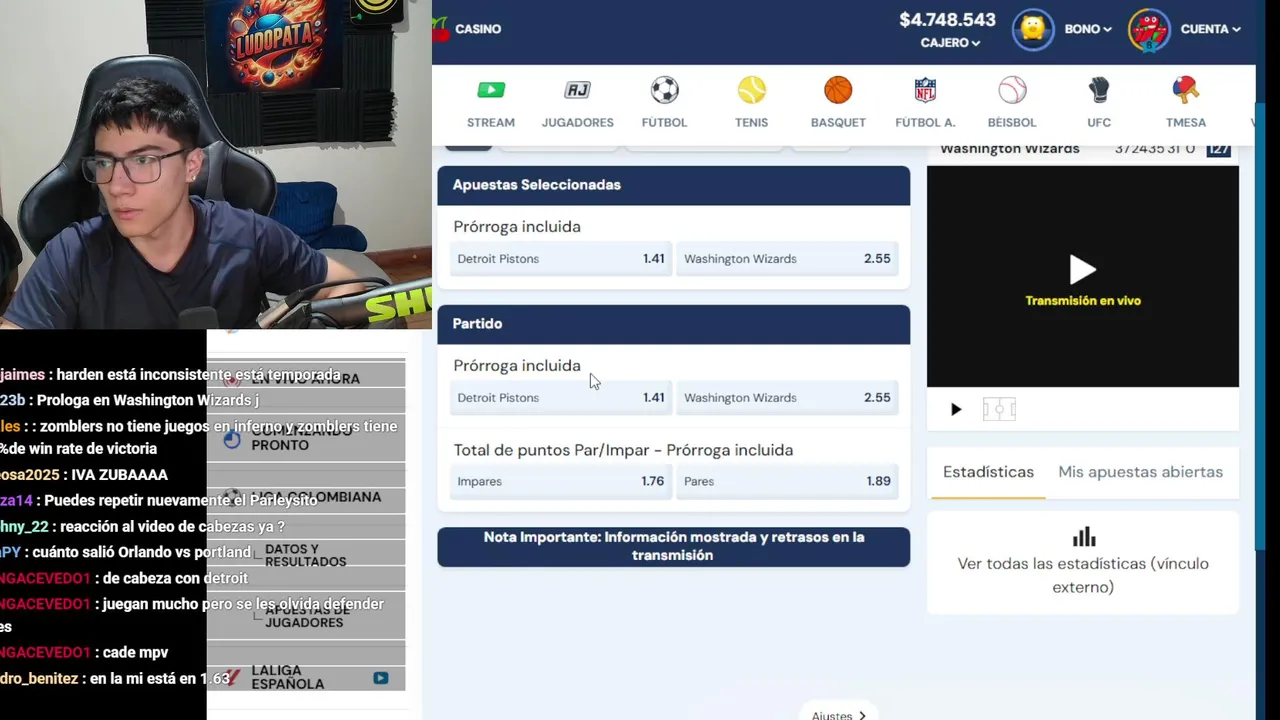The image size is (1280, 720).
Task: Select the Béisbol baseball icon
Action: [1012, 90]
